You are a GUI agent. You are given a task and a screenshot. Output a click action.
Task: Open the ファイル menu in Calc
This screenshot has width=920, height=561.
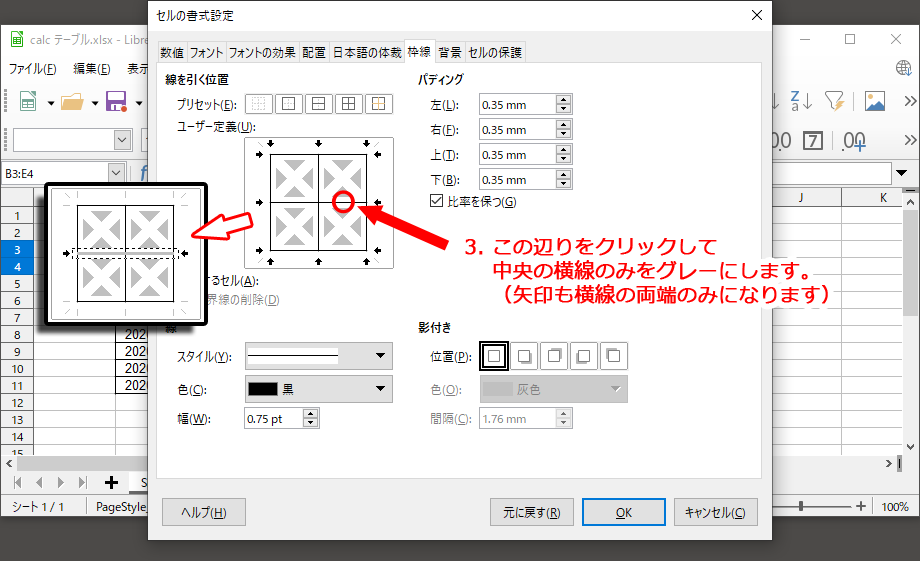(32, 69)
